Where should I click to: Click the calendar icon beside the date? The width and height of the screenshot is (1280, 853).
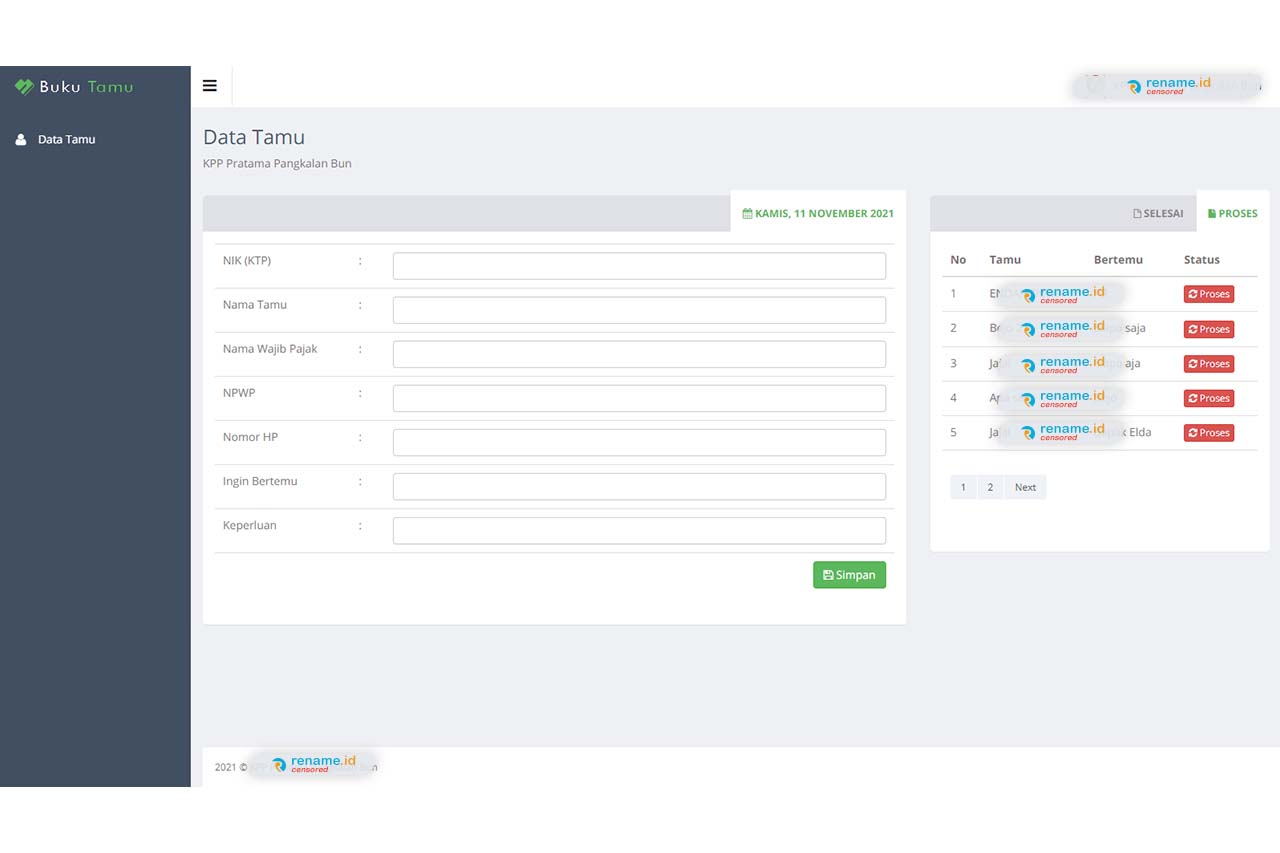747,213
